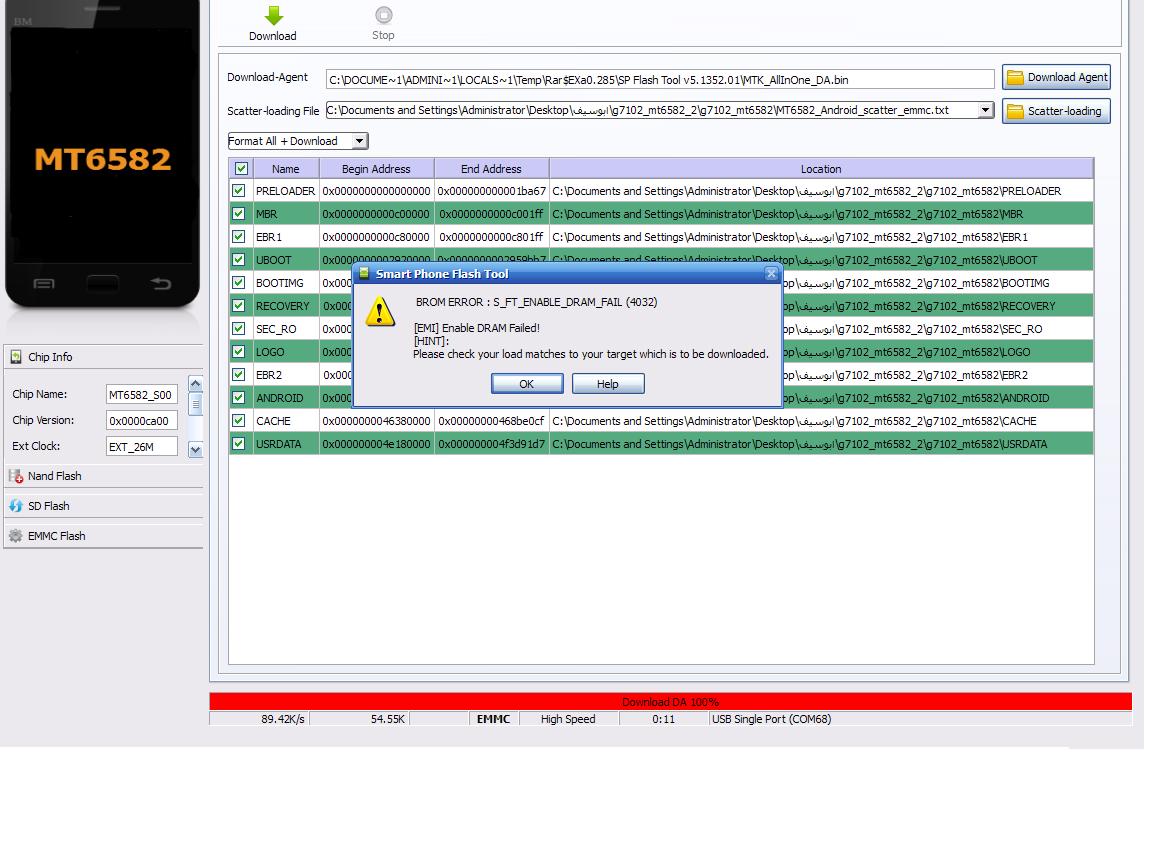Click the Stop circle icon

tap(384, 15)
